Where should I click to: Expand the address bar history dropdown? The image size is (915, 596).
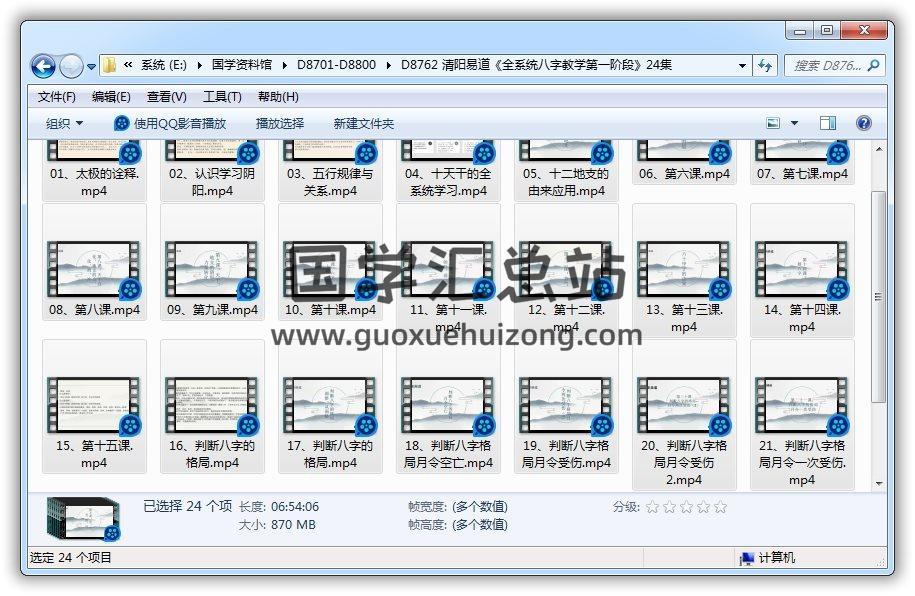[x=742, y=66]
